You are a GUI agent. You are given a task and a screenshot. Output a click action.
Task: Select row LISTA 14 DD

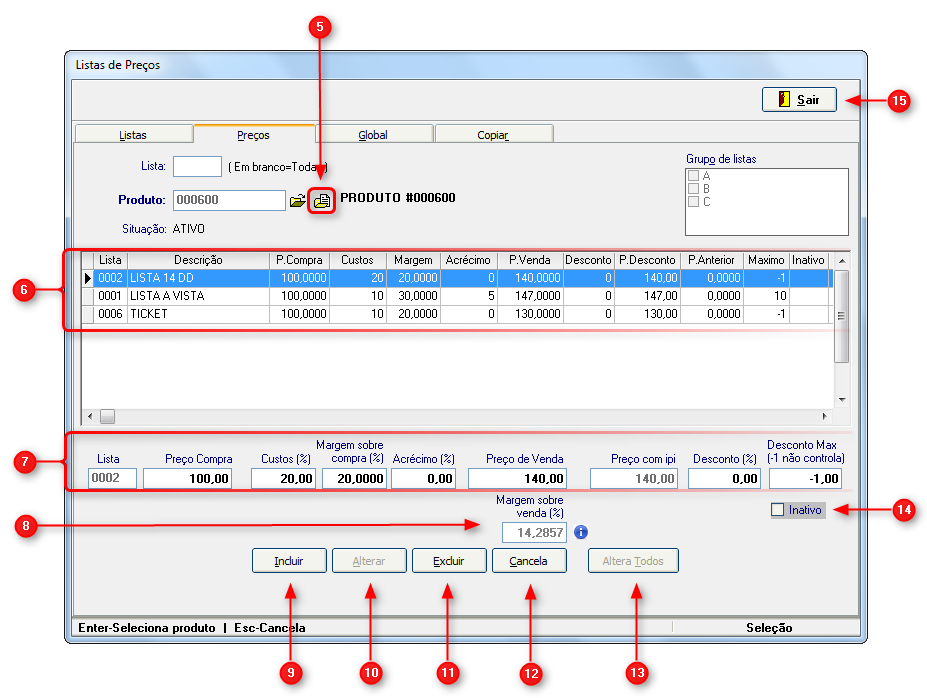(457, 278)
